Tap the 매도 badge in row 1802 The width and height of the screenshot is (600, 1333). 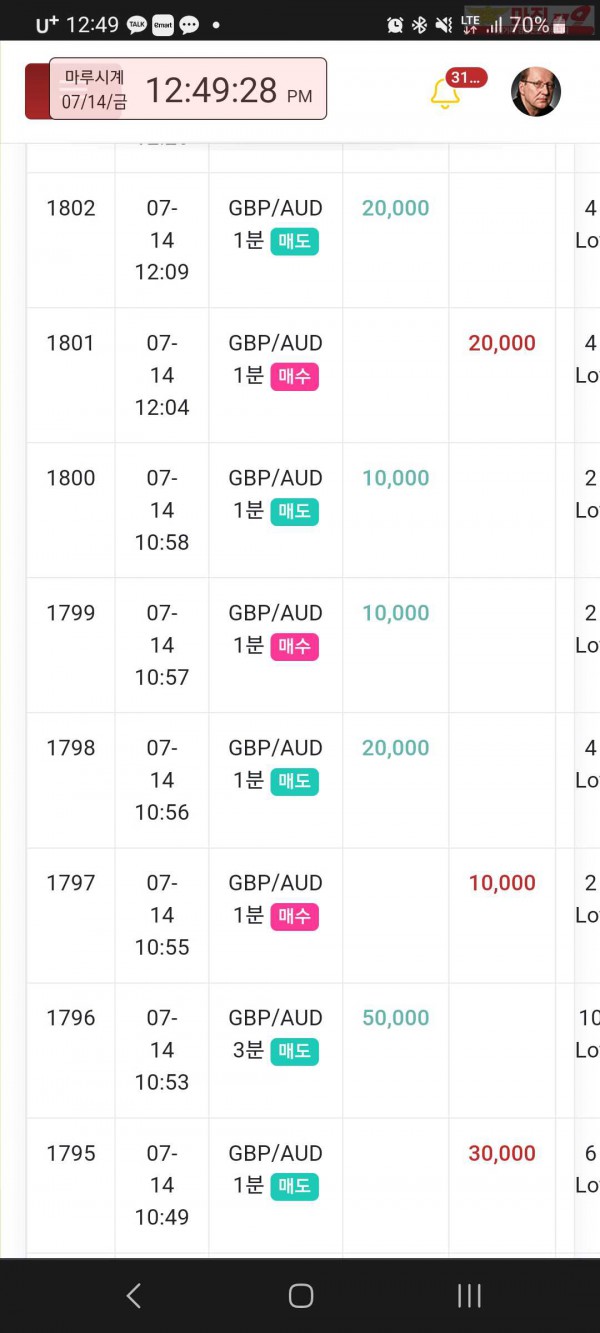pos(294,241)
